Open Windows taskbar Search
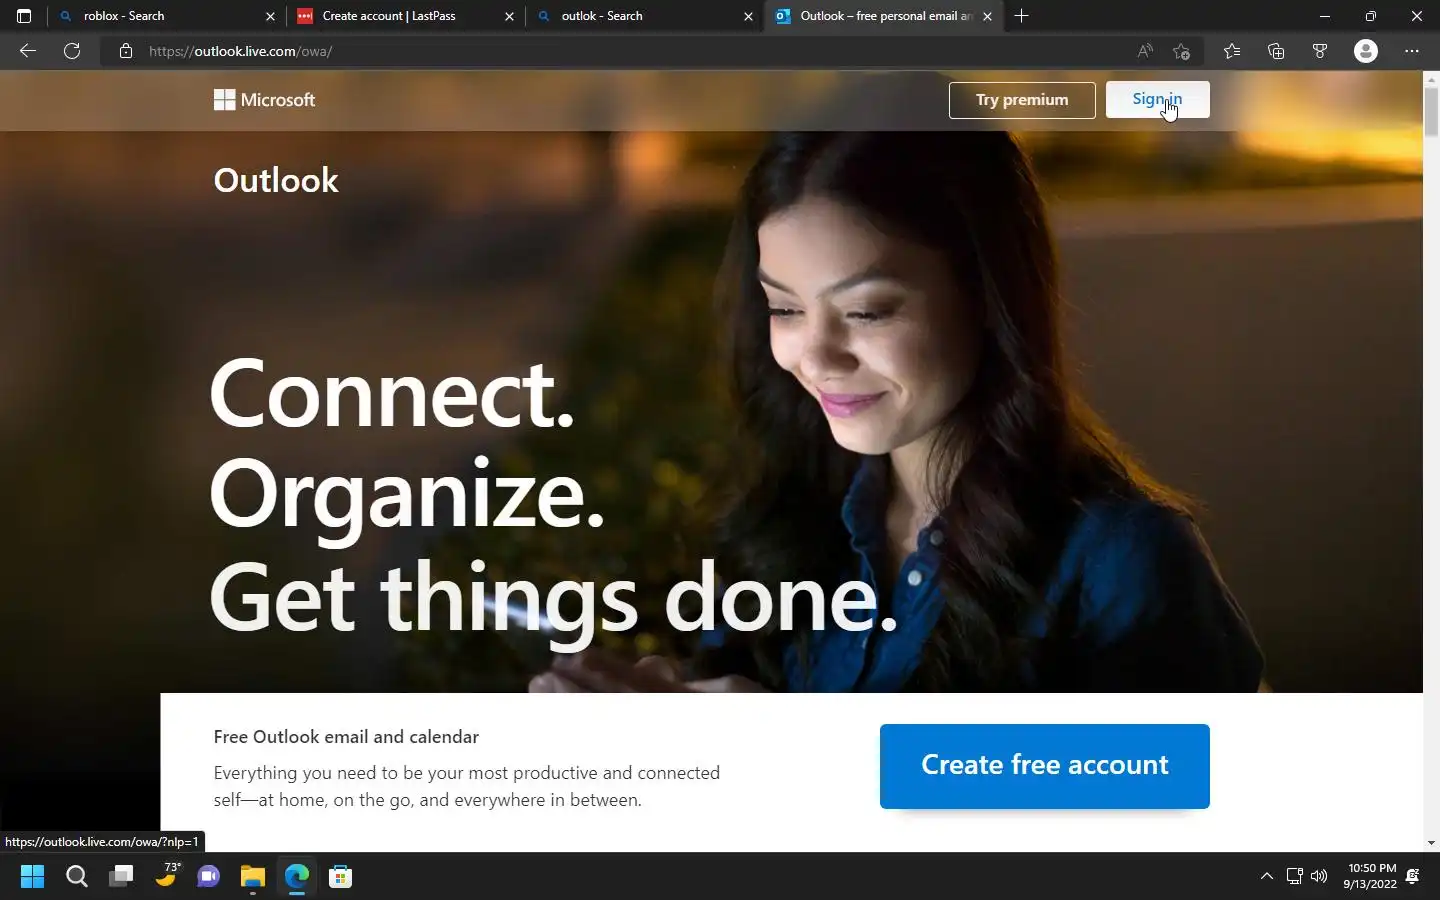The height and width of the screenshot is (900, 1440). point(77,877)
